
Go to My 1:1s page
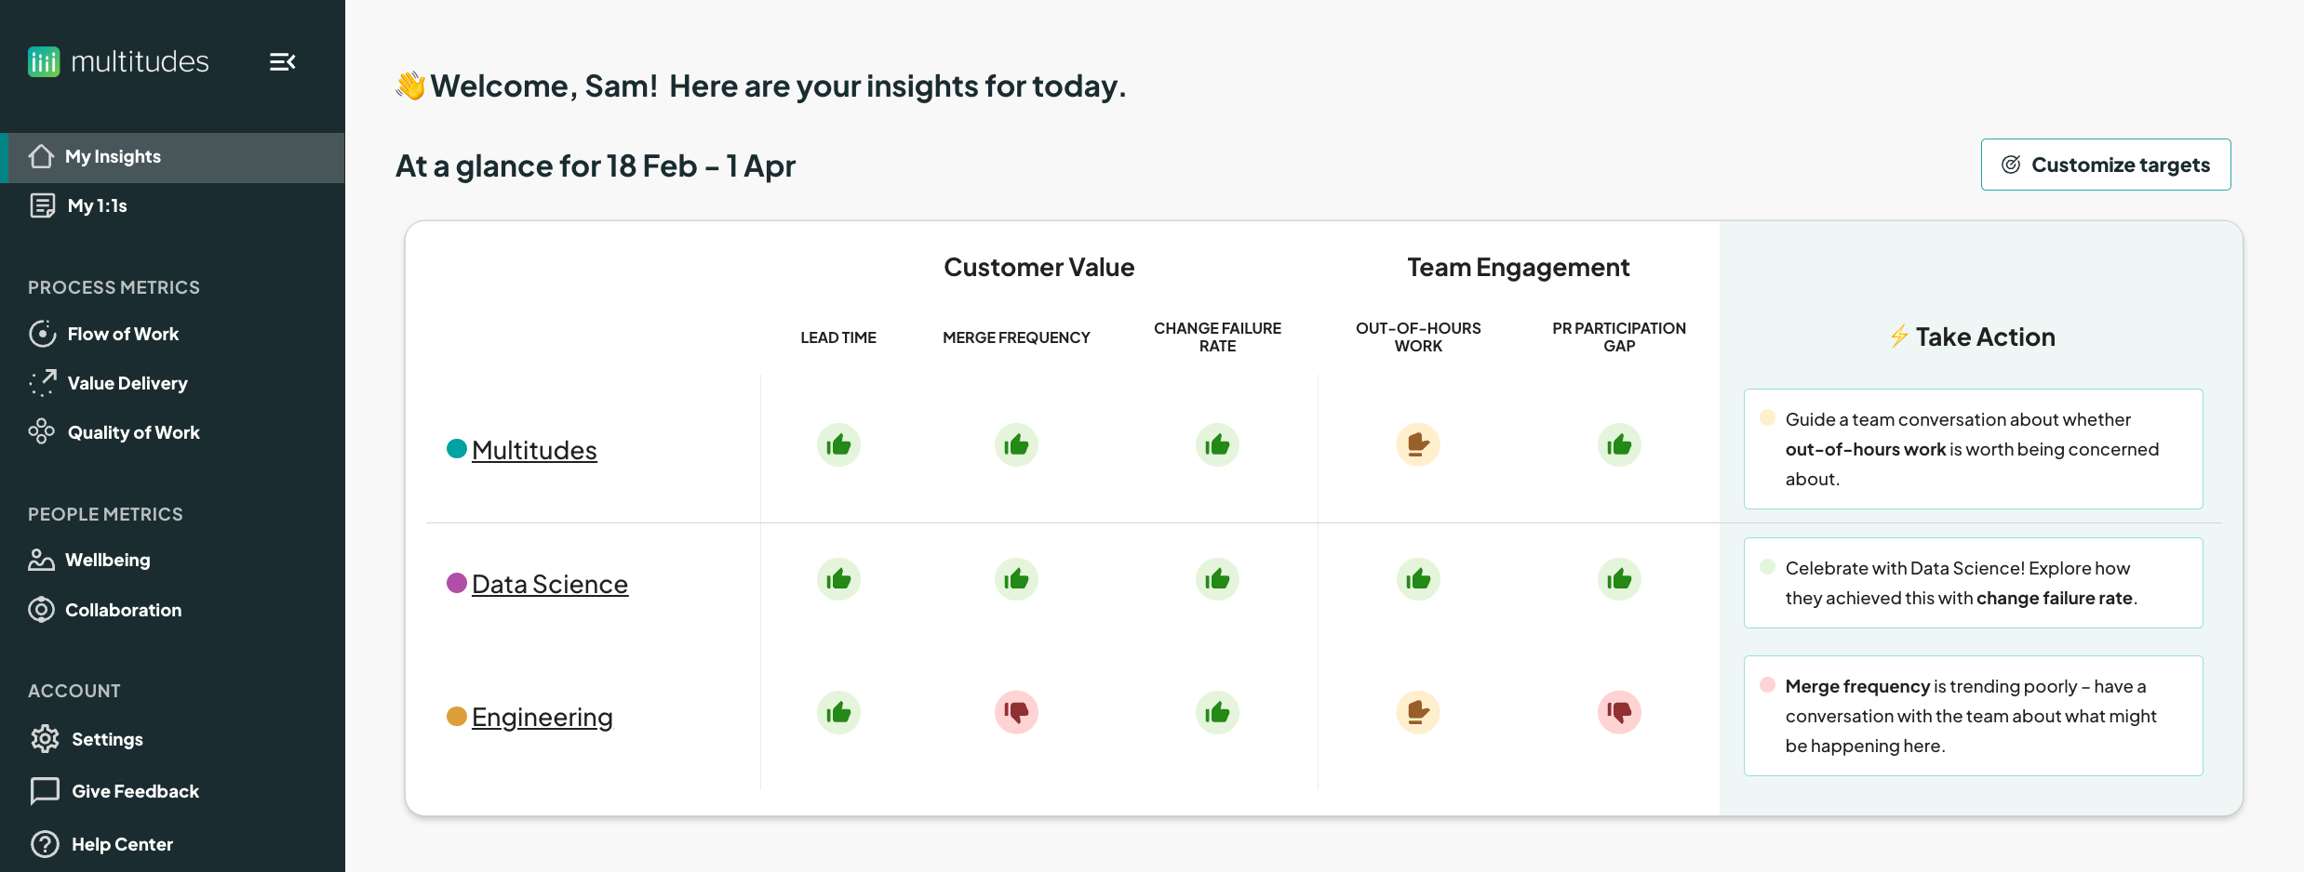pos(96,206)
